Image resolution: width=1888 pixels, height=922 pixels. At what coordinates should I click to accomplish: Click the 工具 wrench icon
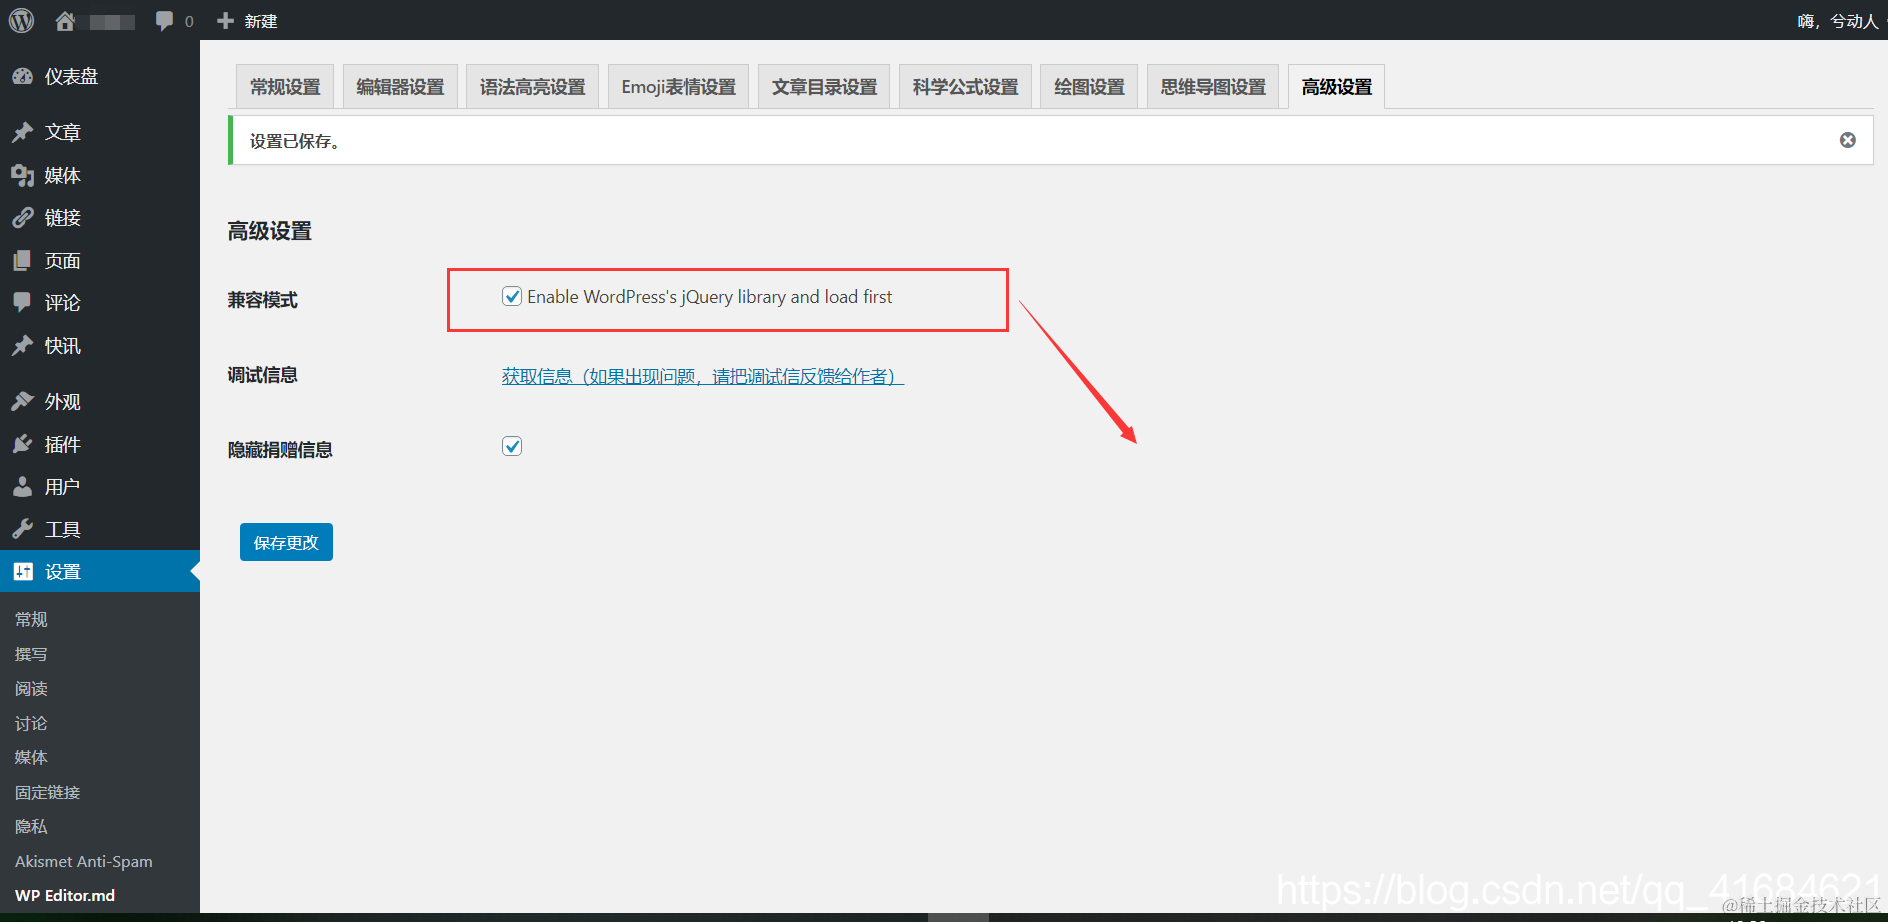23,529
